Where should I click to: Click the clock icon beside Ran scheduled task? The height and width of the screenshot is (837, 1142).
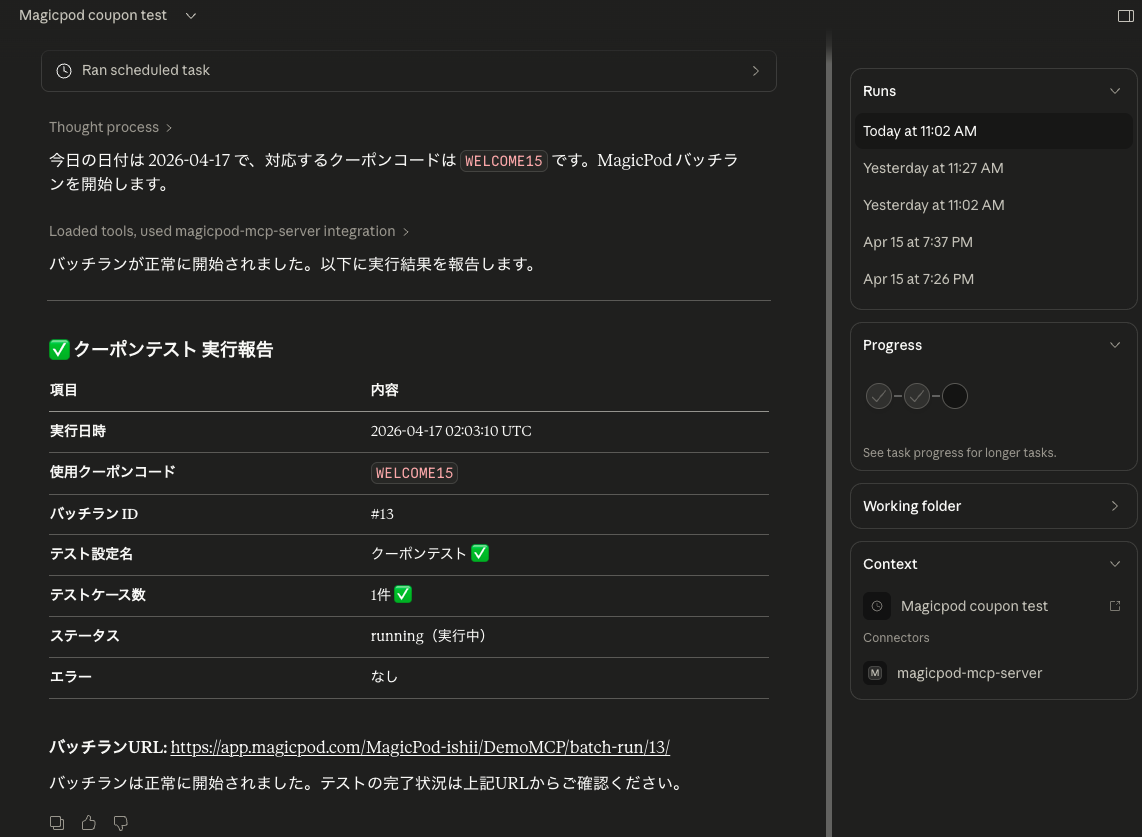click(63, 70)
